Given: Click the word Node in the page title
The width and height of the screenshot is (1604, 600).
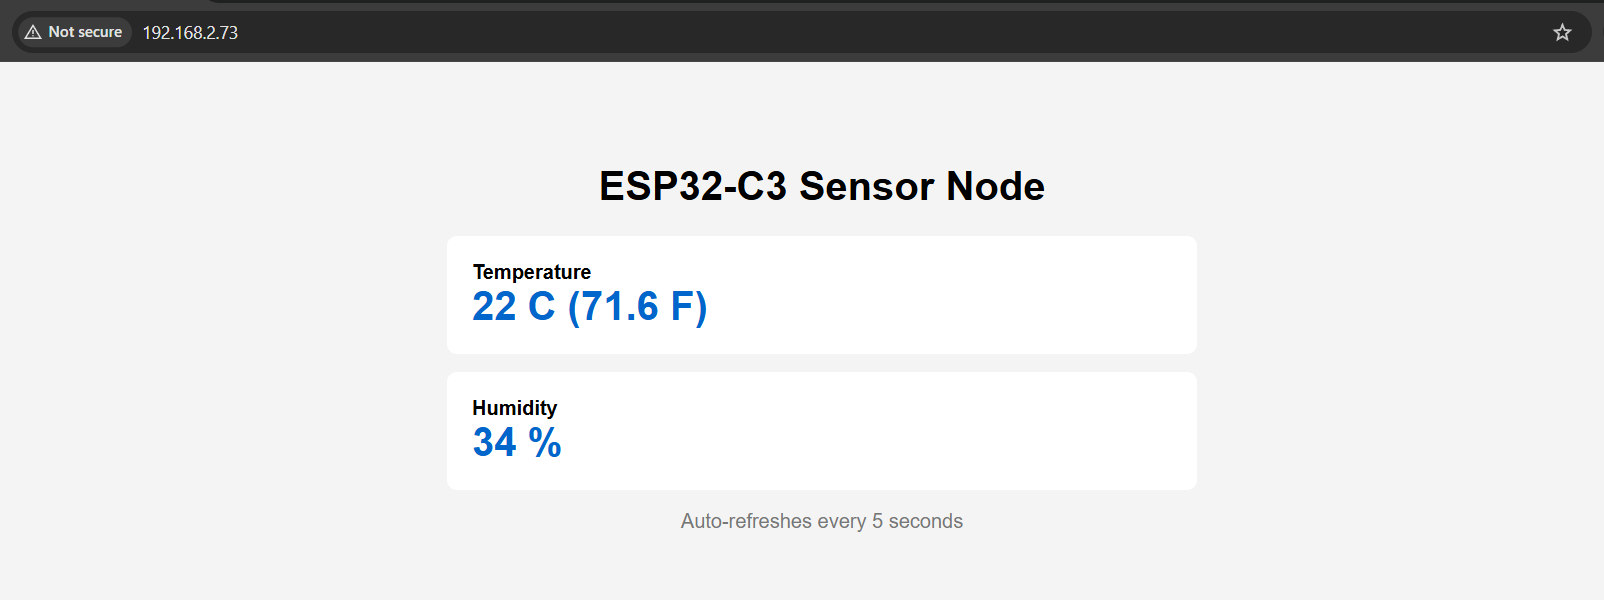Looking at the screenshot, I should point(995,186).
